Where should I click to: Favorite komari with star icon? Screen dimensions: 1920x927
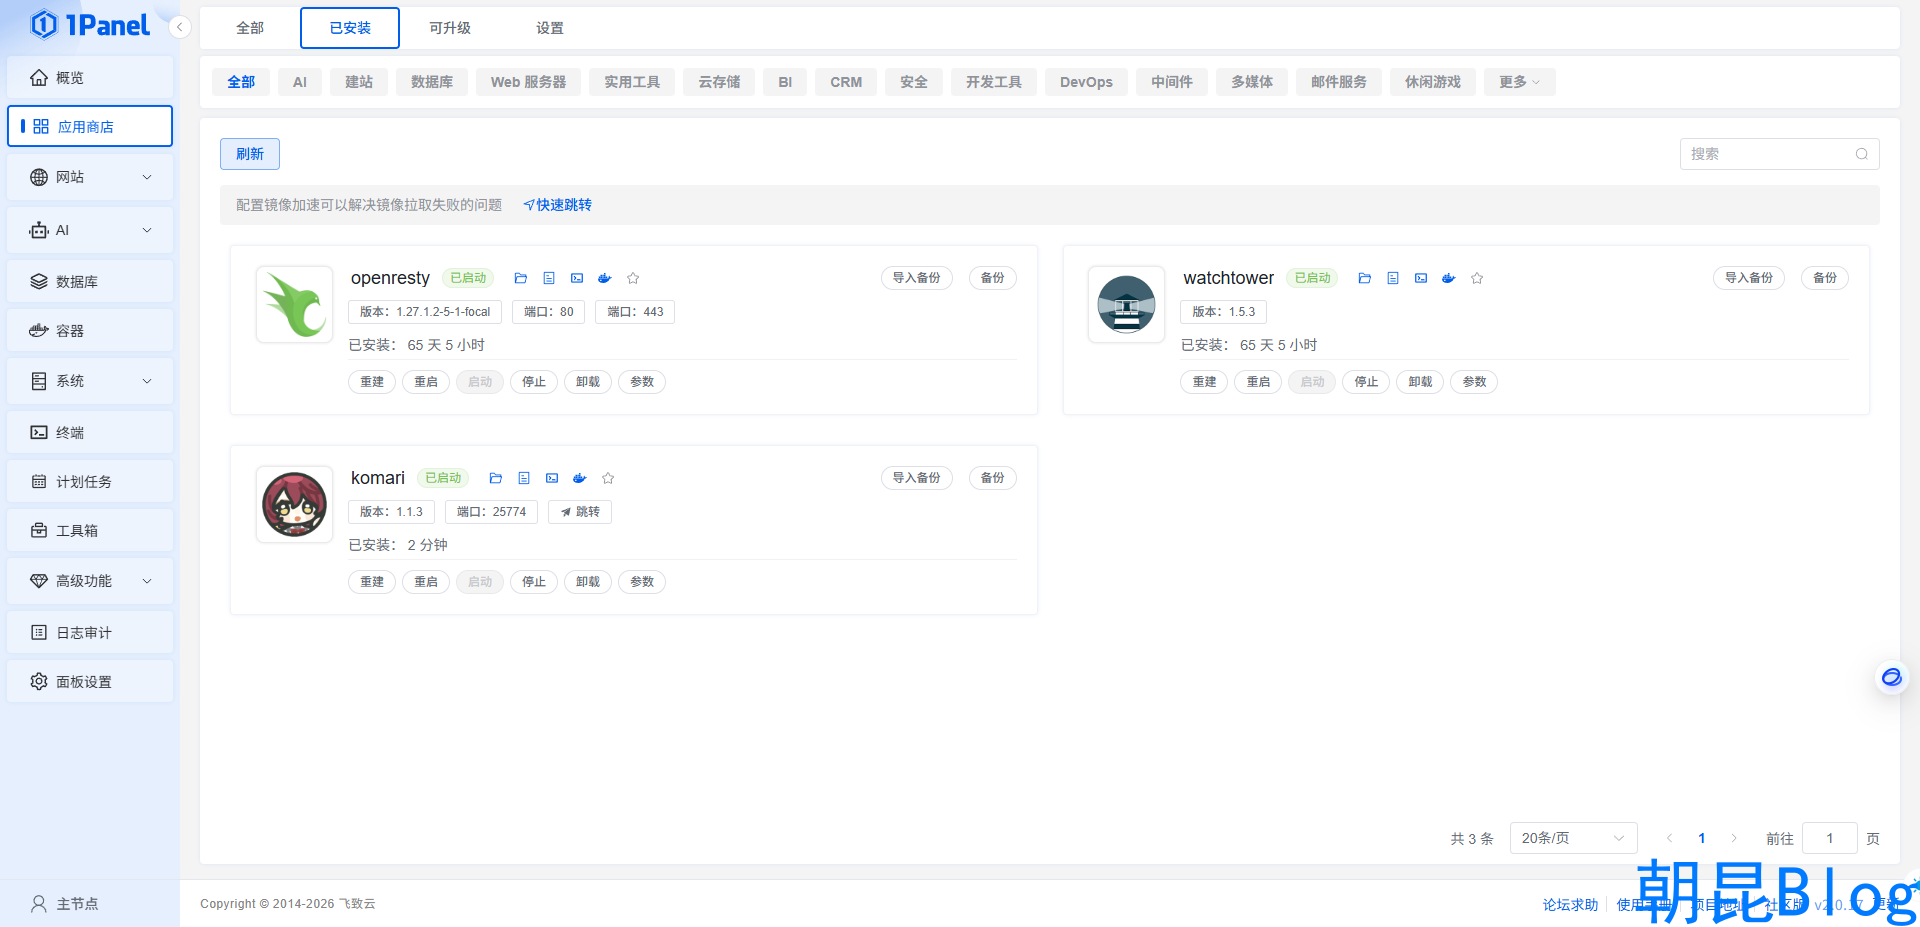(608, 478)
